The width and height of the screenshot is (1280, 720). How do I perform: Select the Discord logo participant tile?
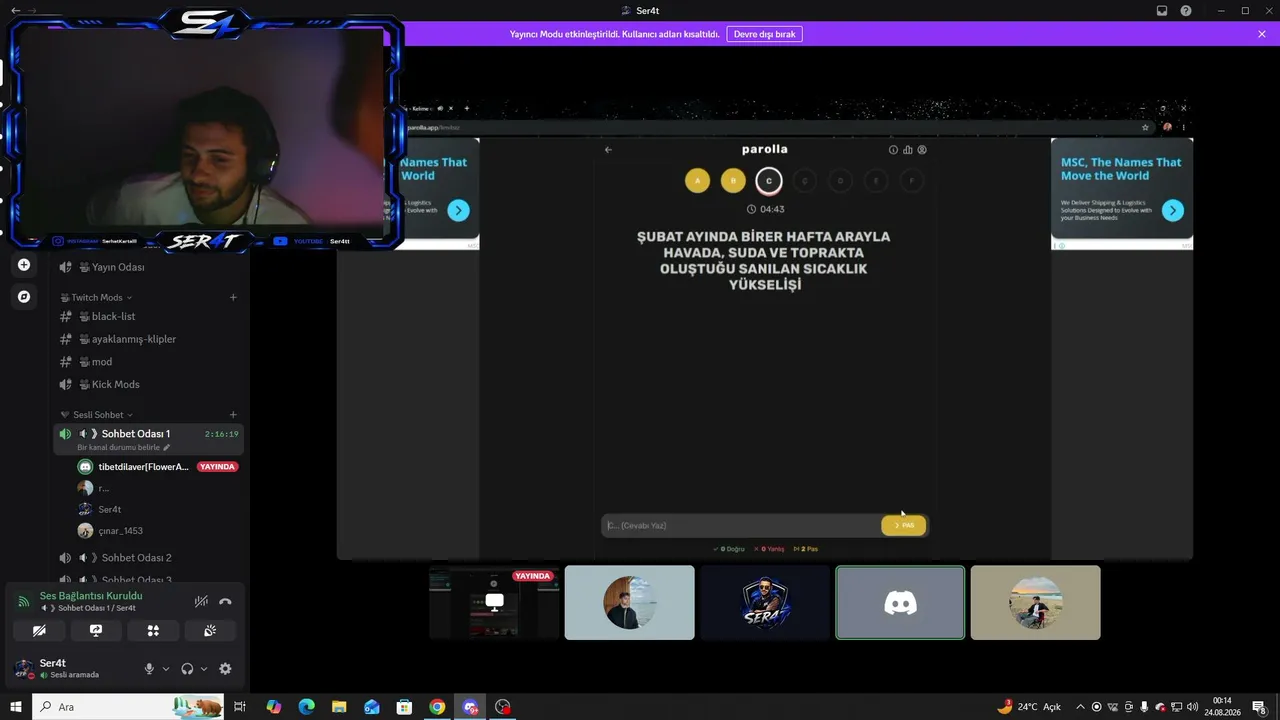click(x=900, y=603)
